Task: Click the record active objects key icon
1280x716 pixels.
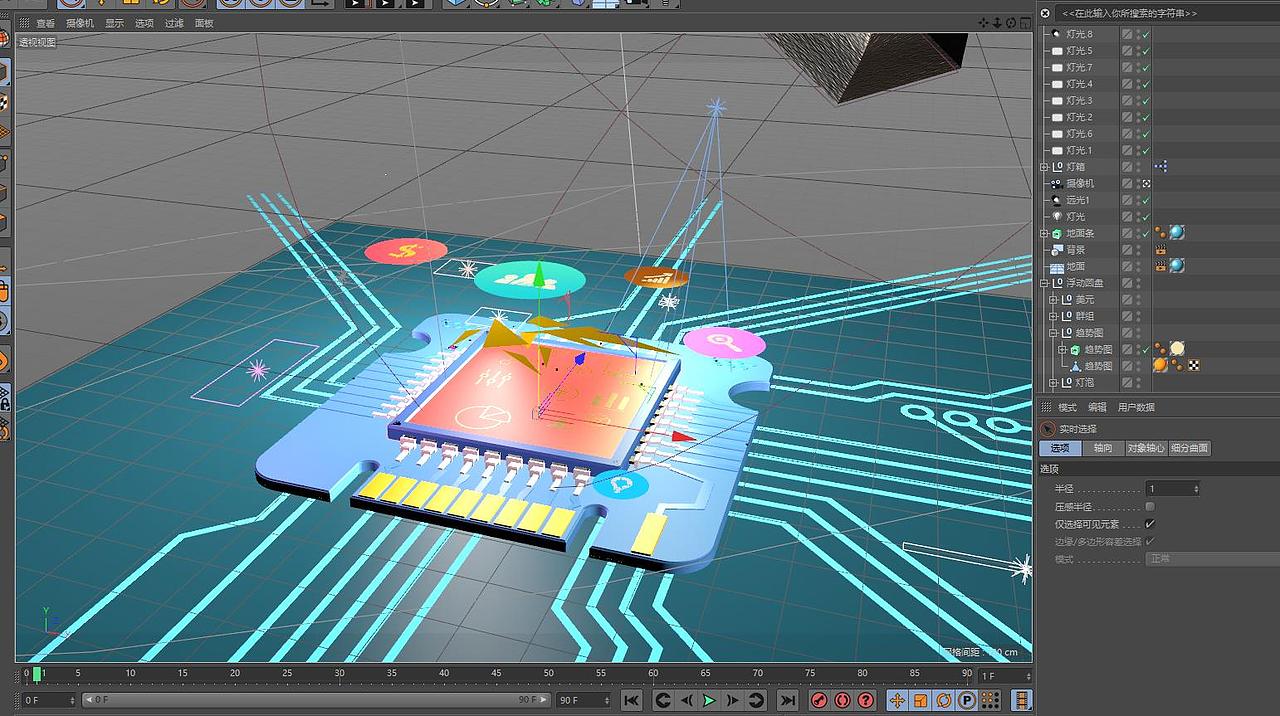Action: pyautogui.click(x=819, y=700)
